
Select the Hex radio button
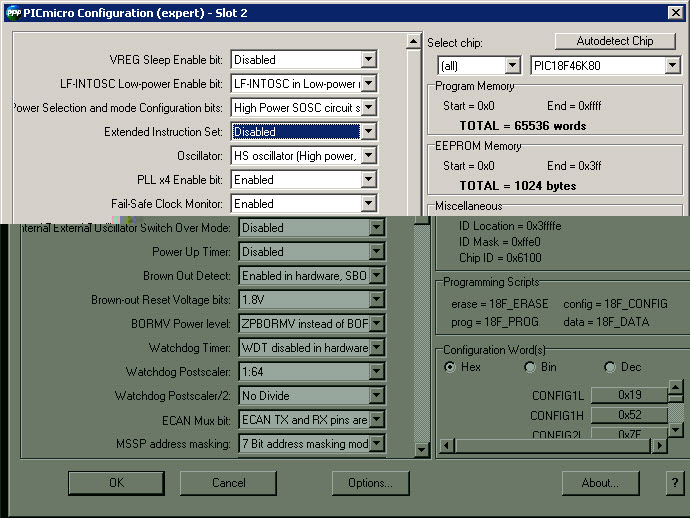pos(450,367)
